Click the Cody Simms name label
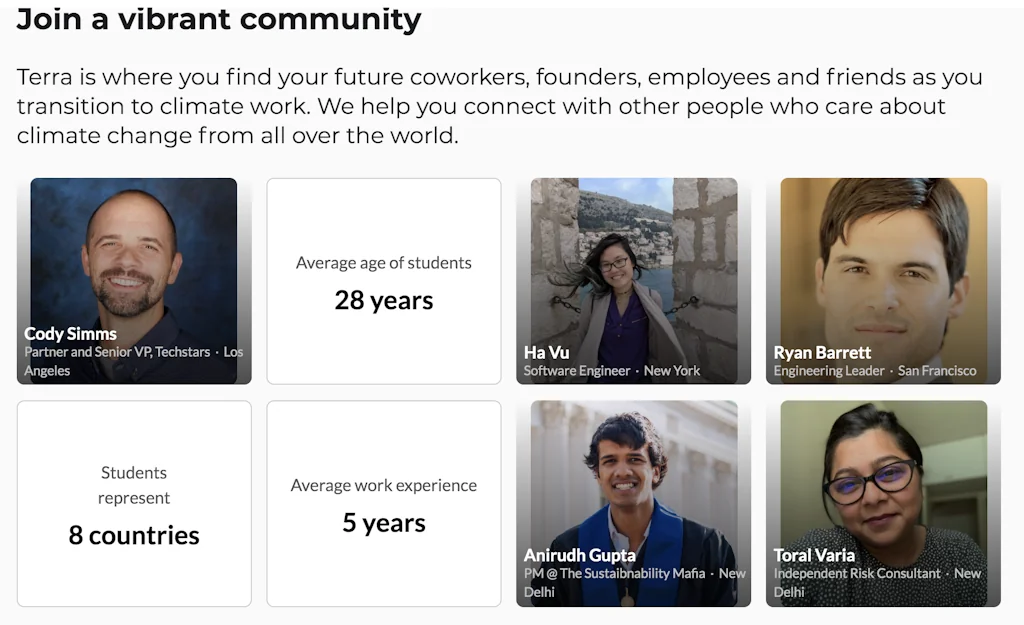 tap(70, 334)
